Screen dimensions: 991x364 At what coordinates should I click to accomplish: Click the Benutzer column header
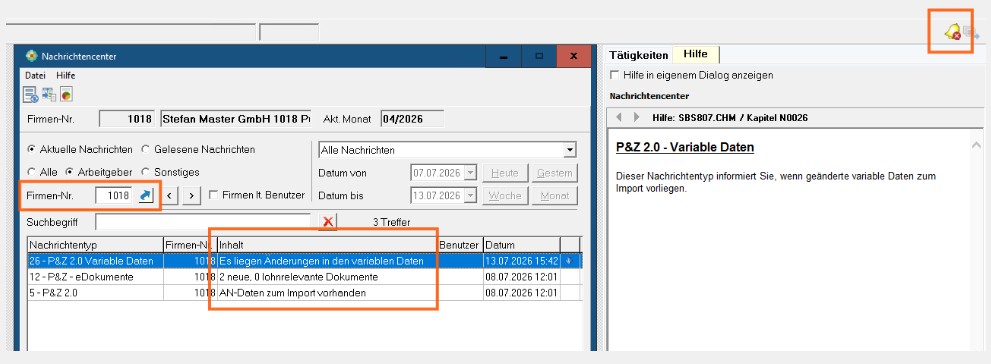460,245
